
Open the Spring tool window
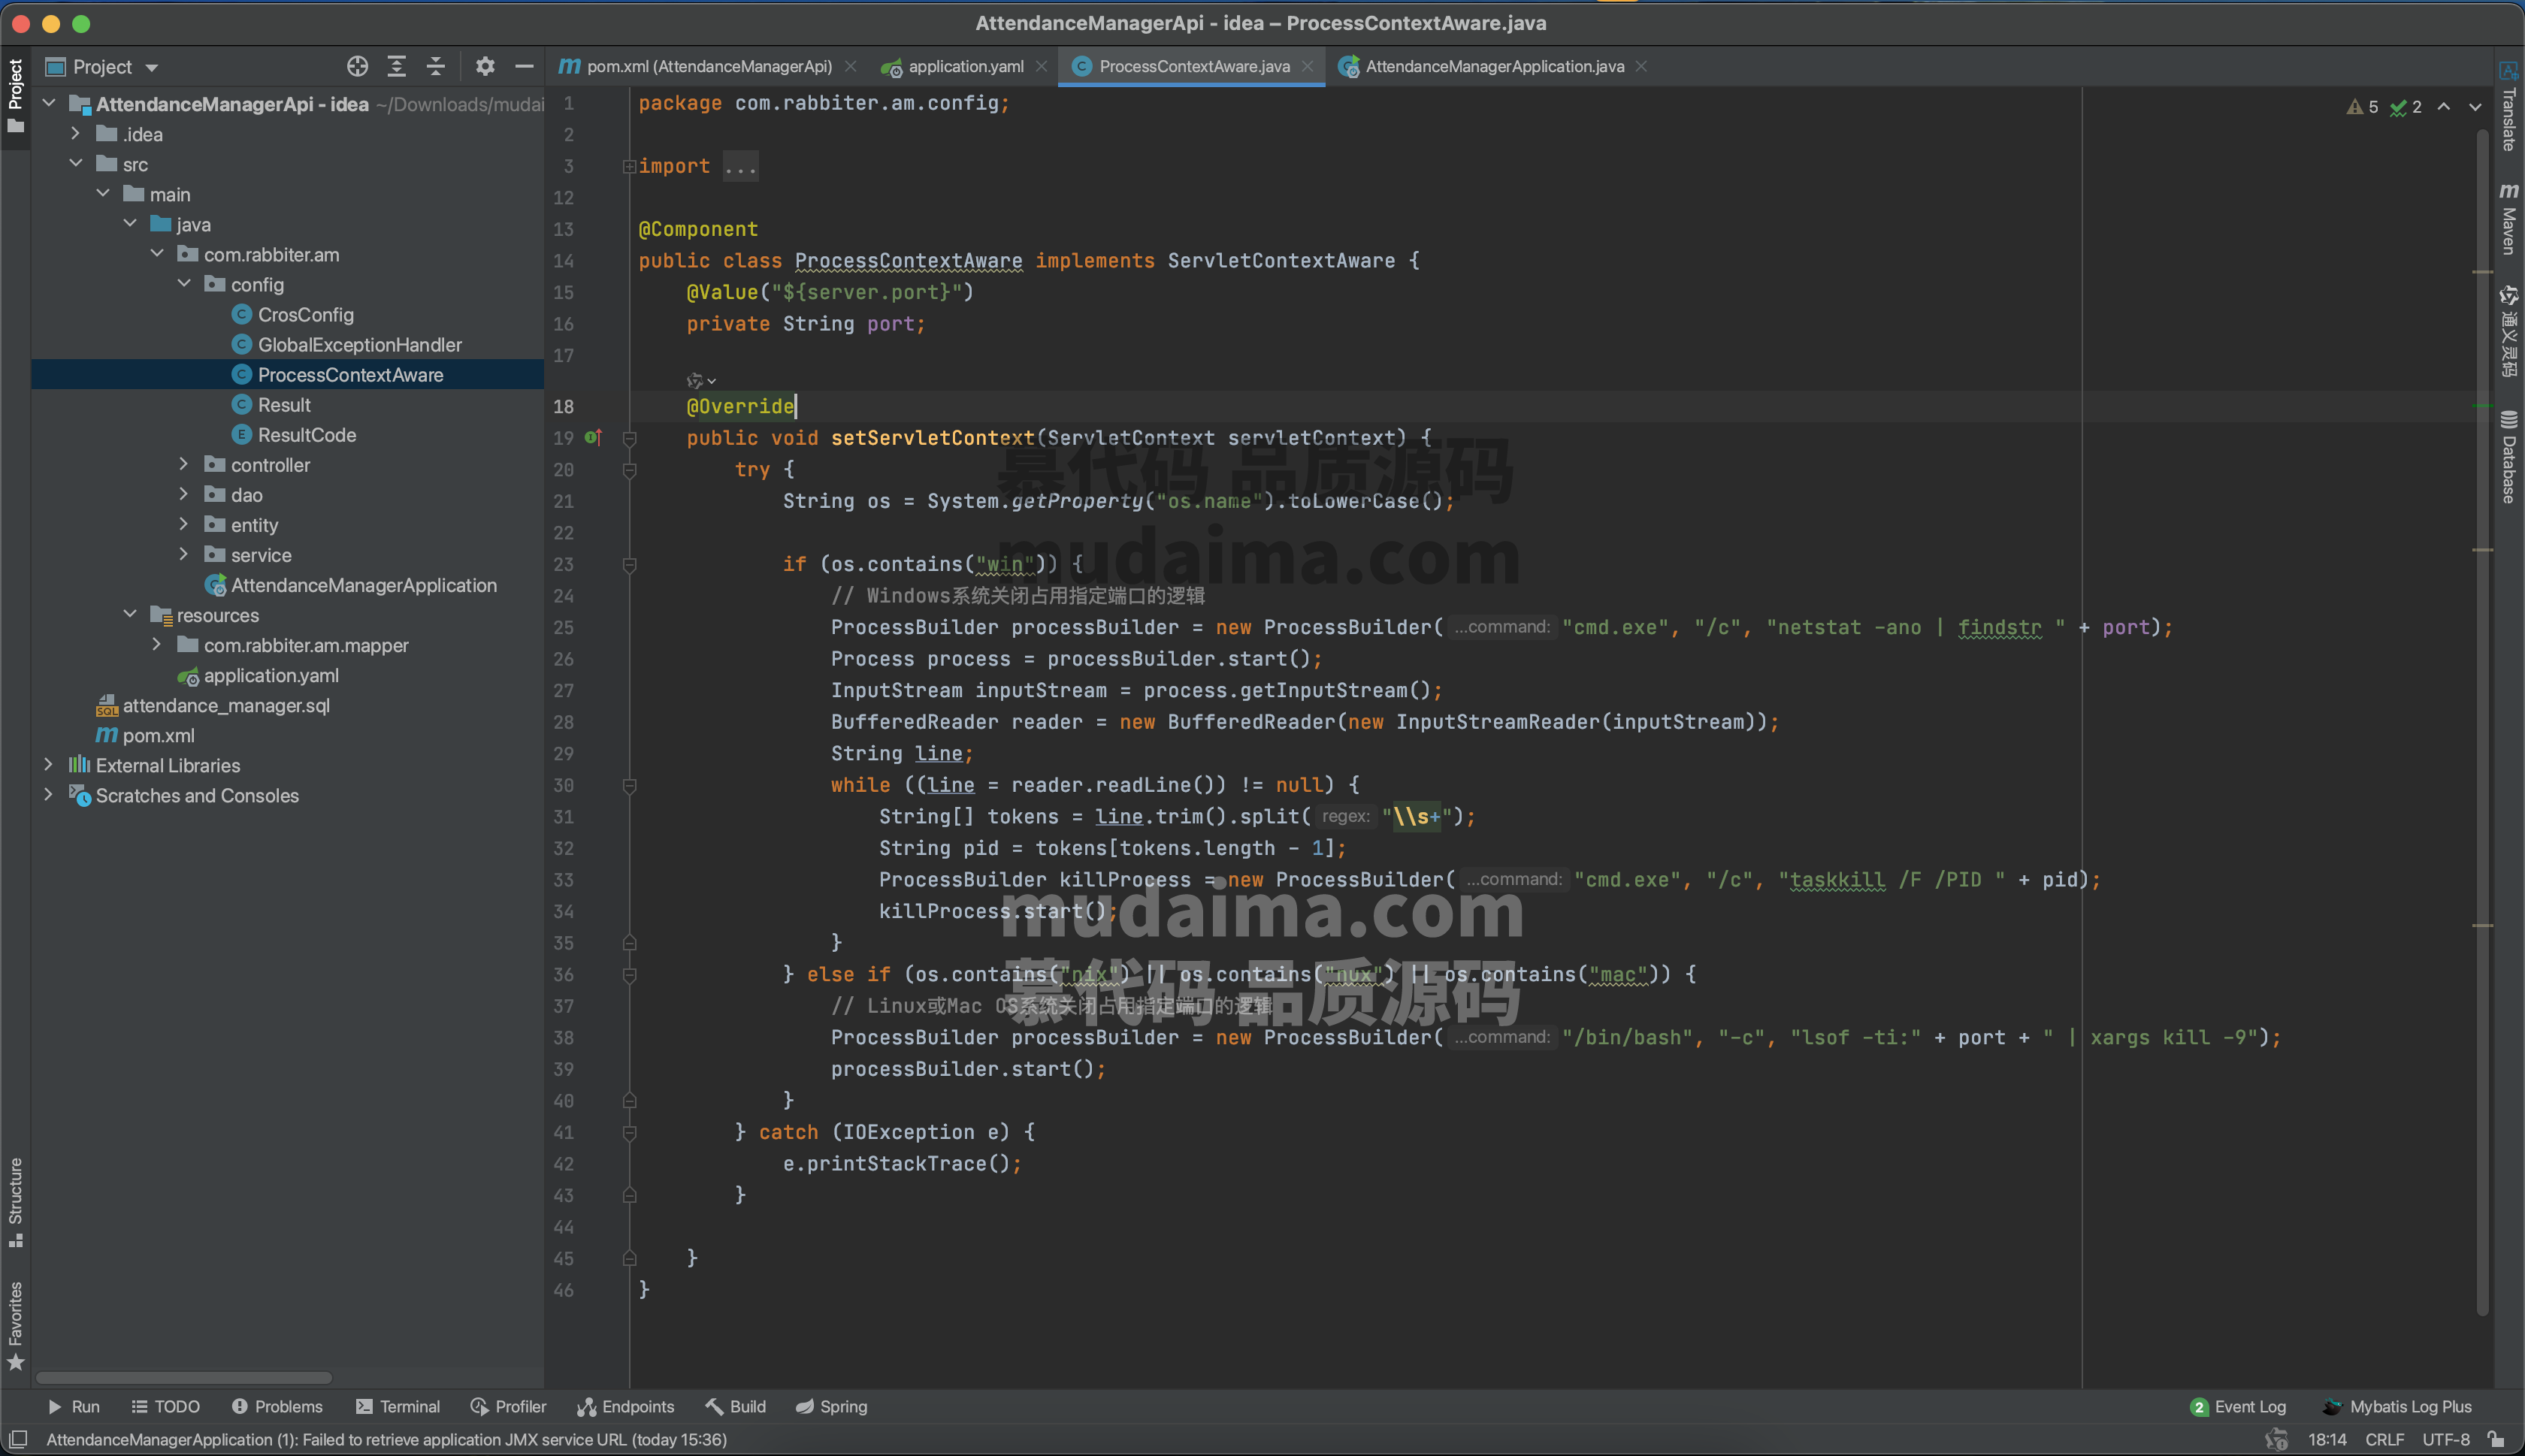832,1407
